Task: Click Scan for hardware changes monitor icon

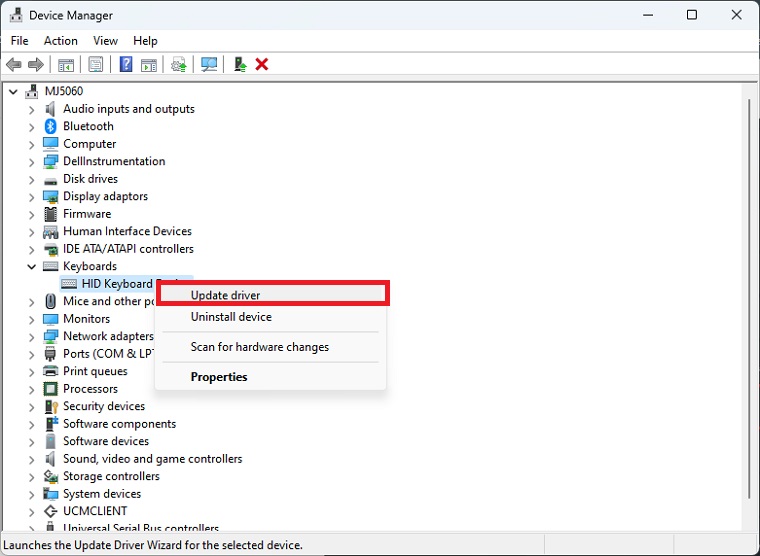Action: click(209, 64)
